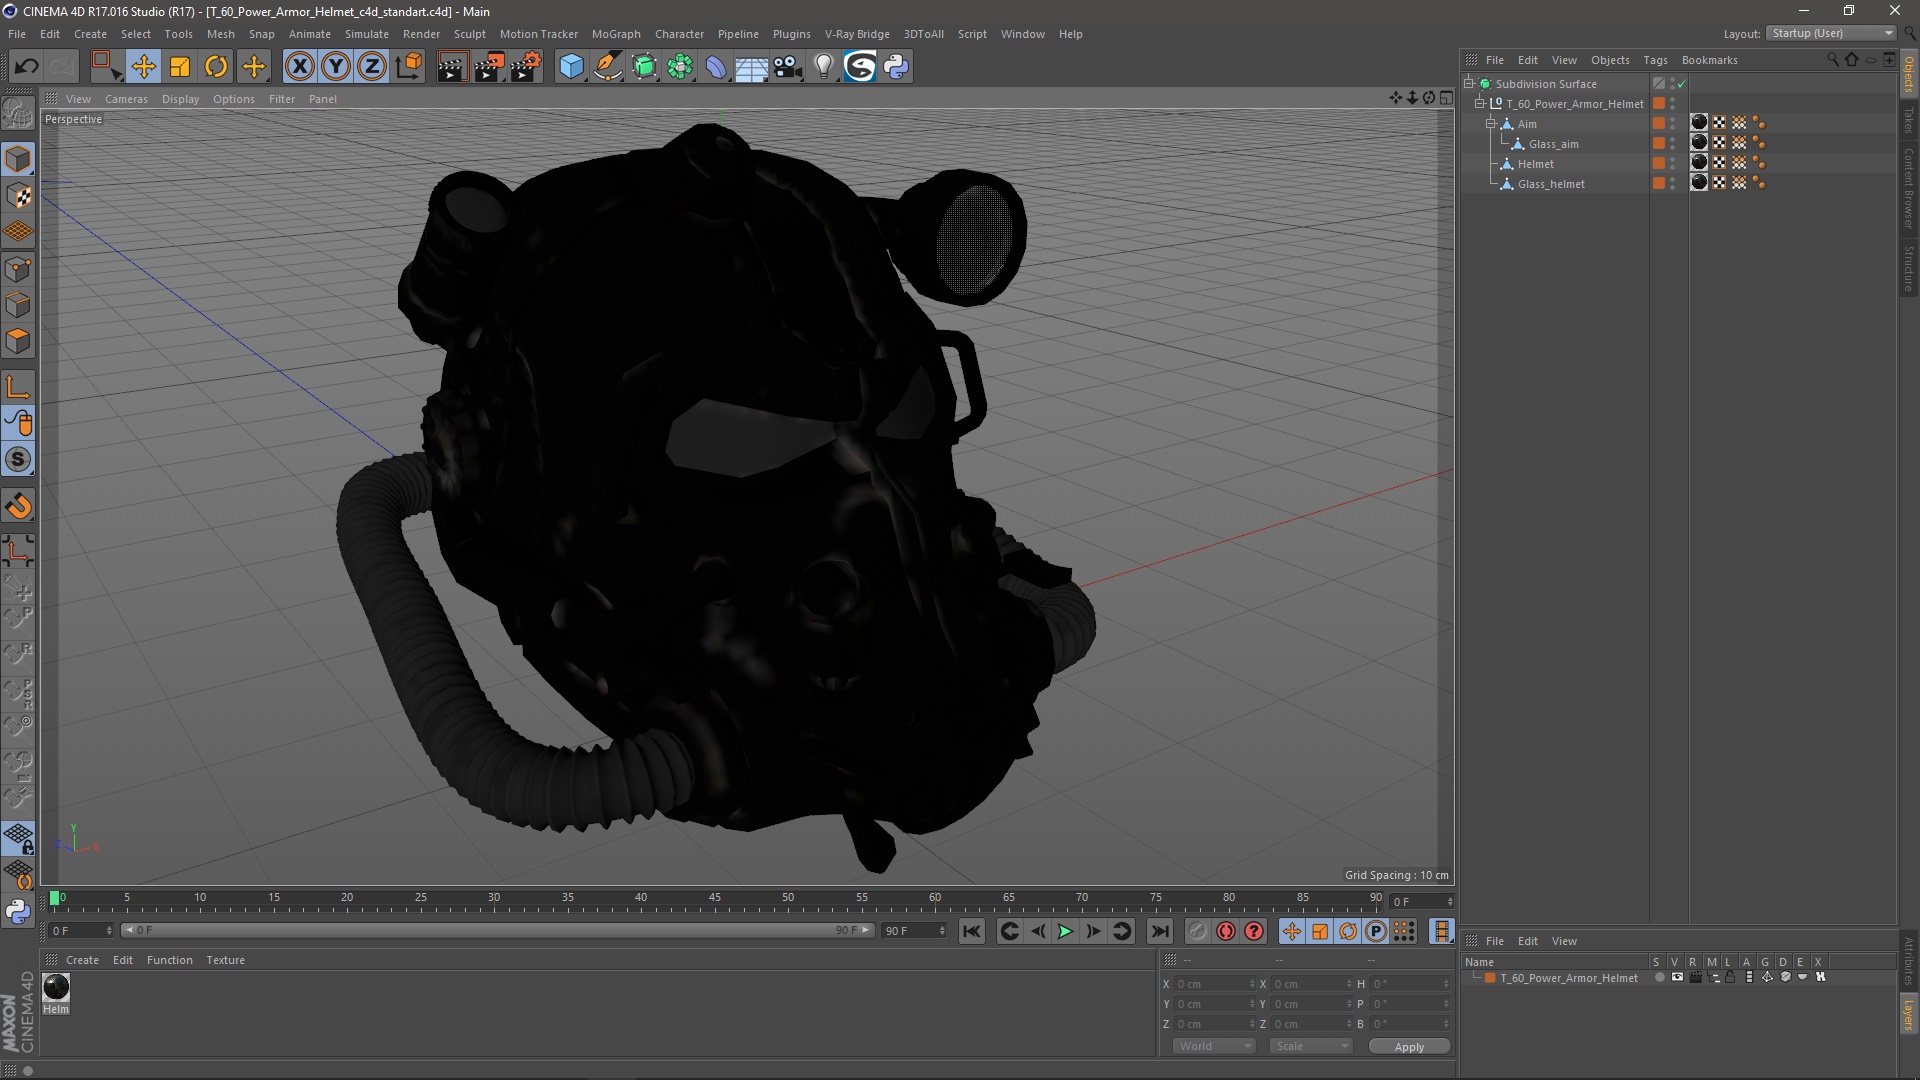Image resolution: width=1920 pixels, height=1080 pixels.
Task: Activate the Scale tool
Action: tap(180, 67)
